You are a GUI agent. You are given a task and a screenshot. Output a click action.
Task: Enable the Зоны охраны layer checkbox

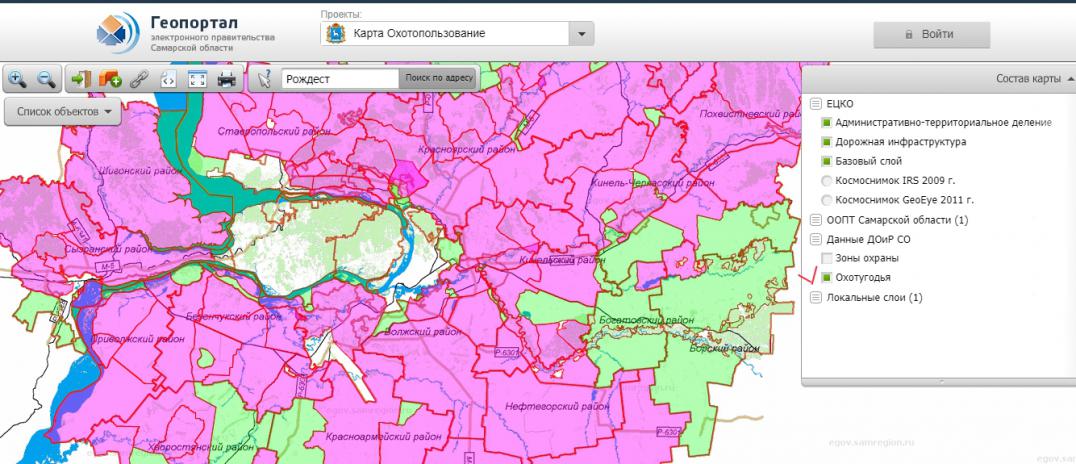[x=828, y=258]
